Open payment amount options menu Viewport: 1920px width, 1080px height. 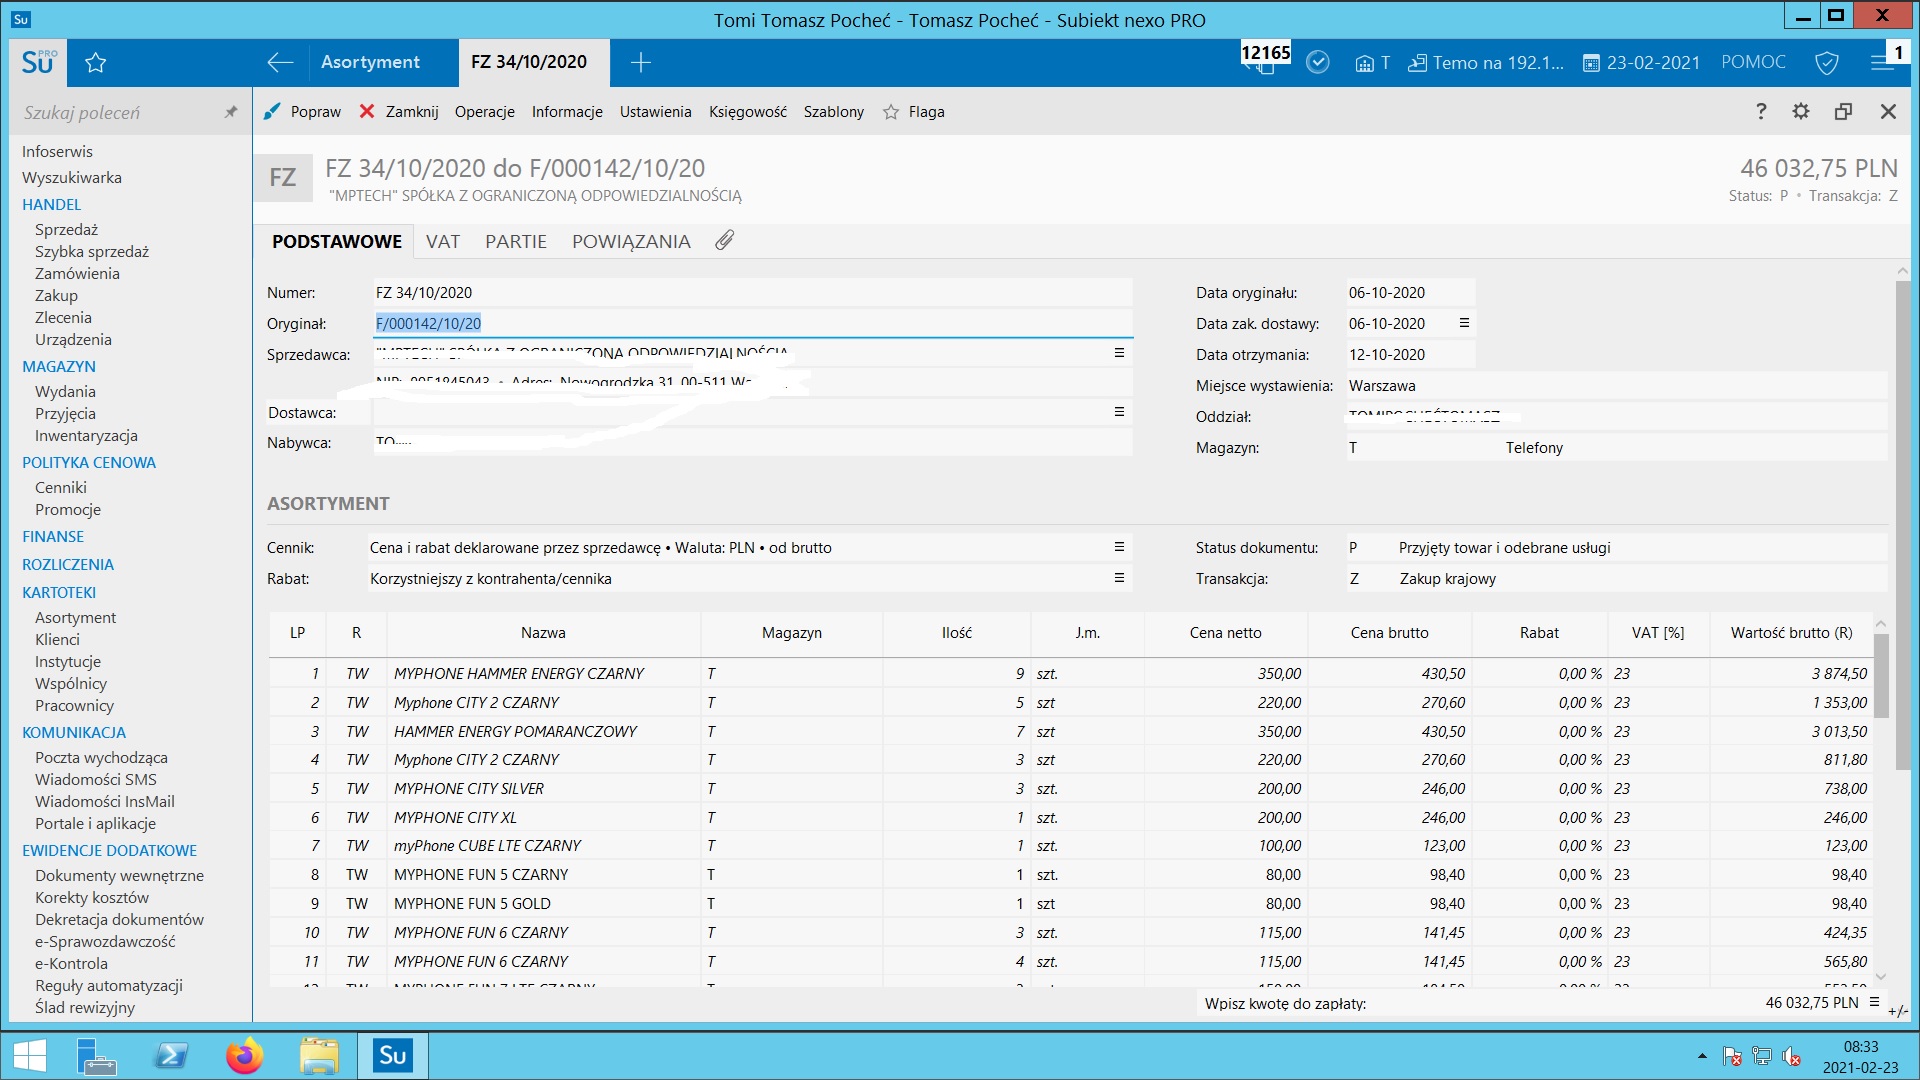coord(1874,1002)
